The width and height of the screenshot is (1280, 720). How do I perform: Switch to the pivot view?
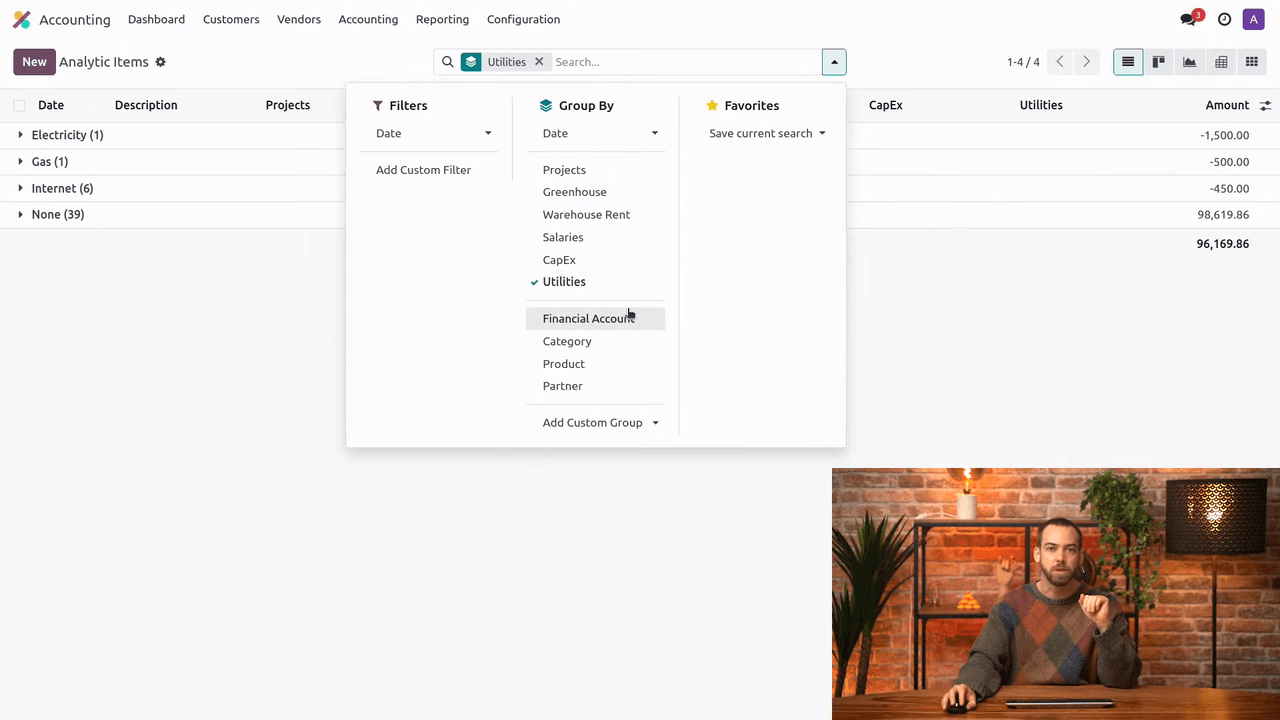(1221, 62)
